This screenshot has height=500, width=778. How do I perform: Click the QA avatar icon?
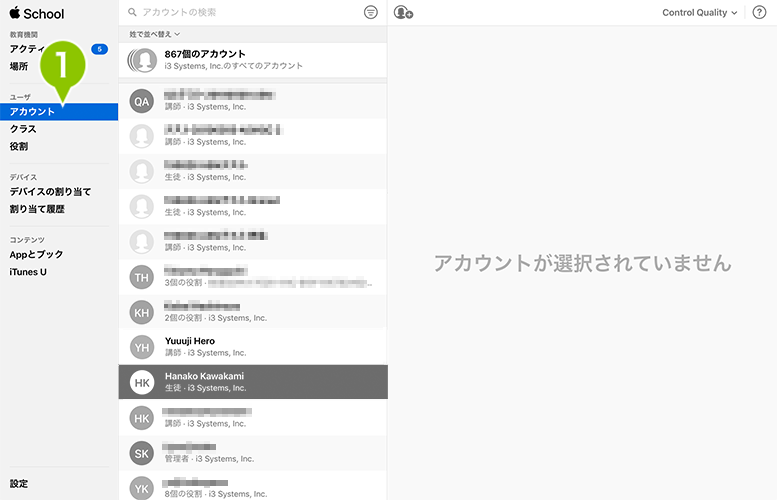point(141,101)
